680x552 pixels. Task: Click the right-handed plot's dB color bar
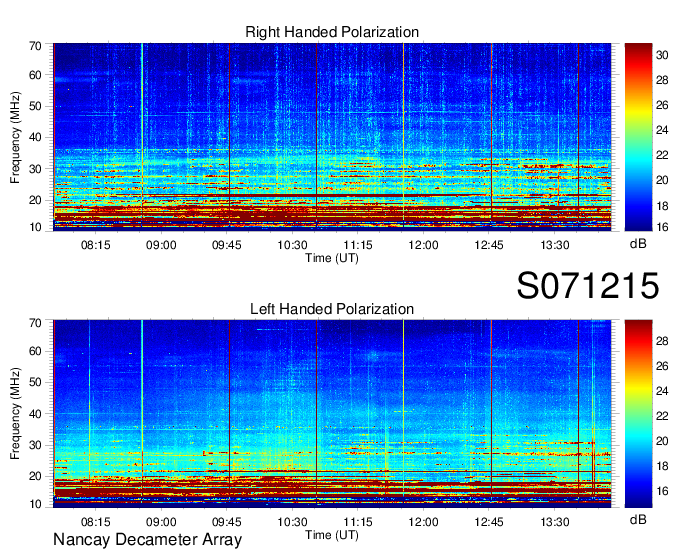click(638, 137)
